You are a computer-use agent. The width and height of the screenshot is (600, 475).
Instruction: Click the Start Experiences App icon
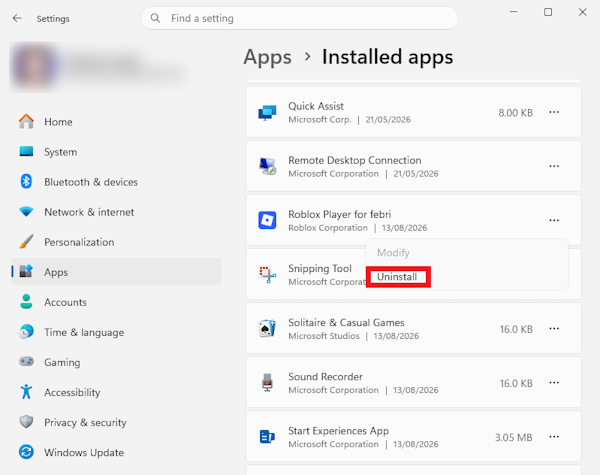267,436
